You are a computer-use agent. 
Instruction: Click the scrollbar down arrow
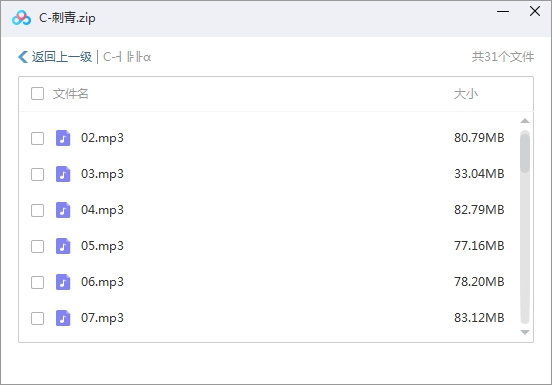pyautogui.click(x=525, y=332)
